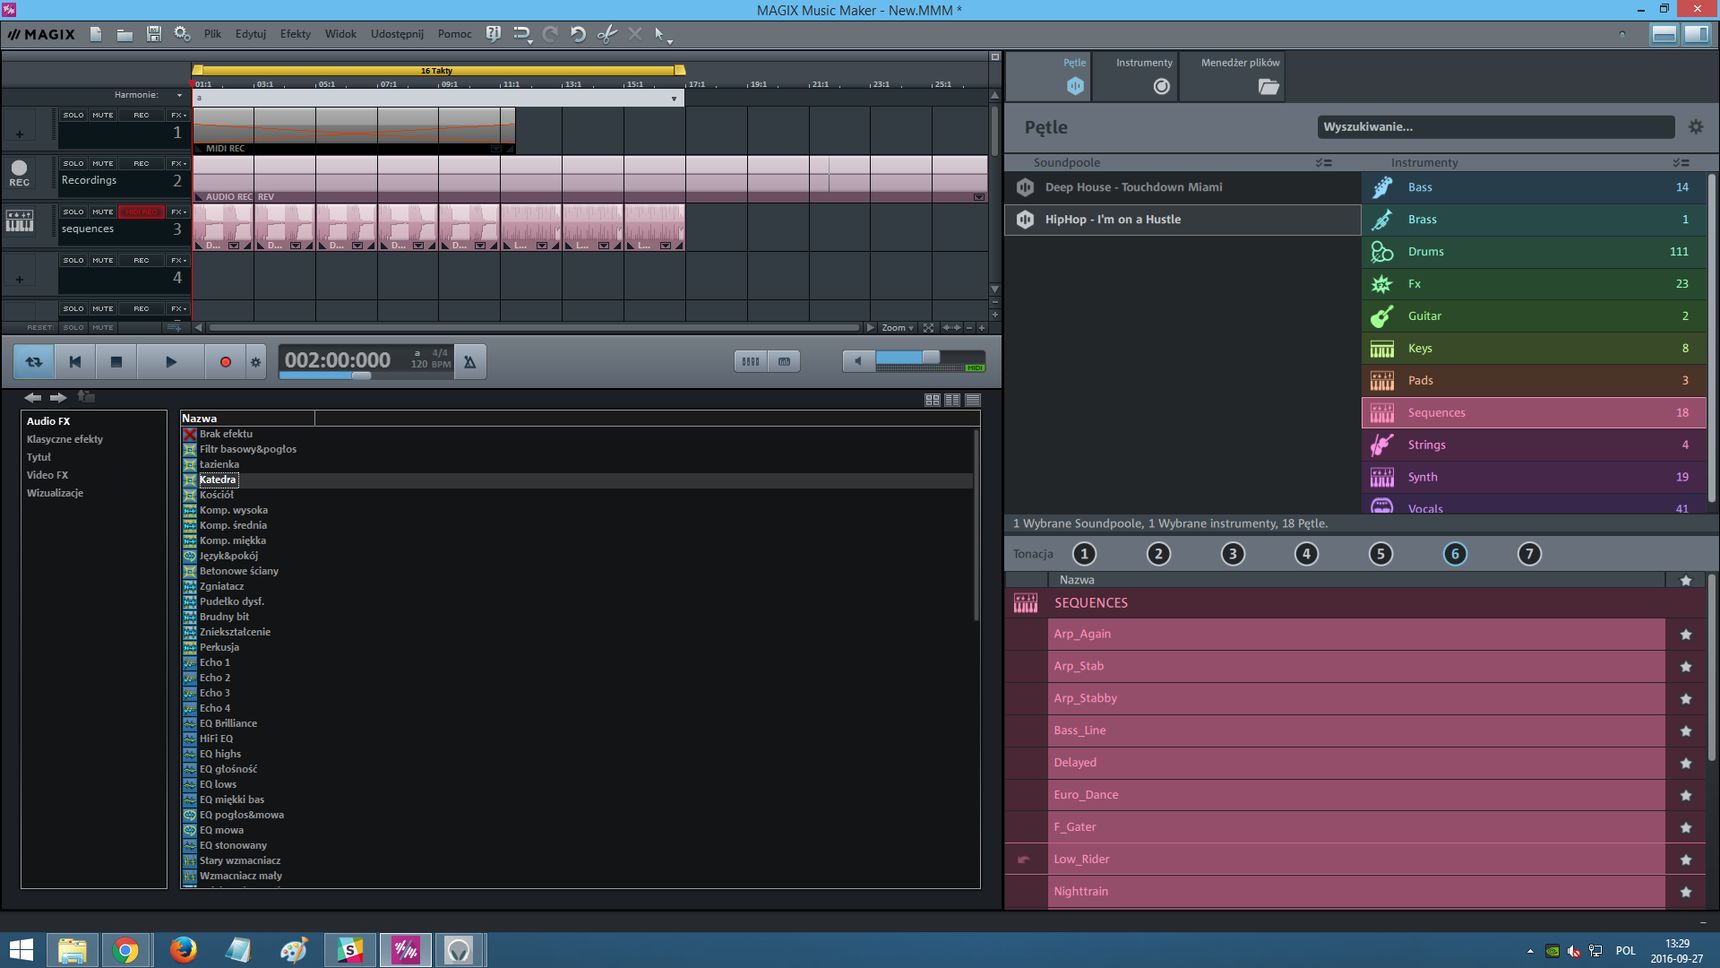Open the Edytuj menu
The height and width of the screenshot is (968, 1720).
point(251,34)
